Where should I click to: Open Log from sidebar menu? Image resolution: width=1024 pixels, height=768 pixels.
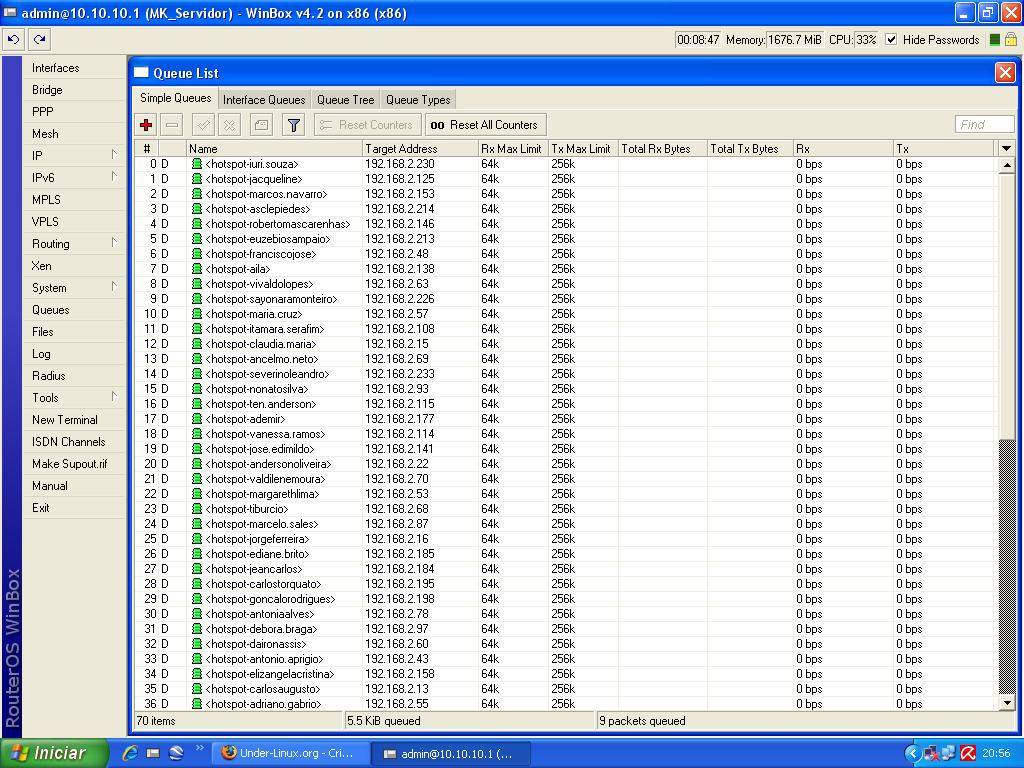73,354
